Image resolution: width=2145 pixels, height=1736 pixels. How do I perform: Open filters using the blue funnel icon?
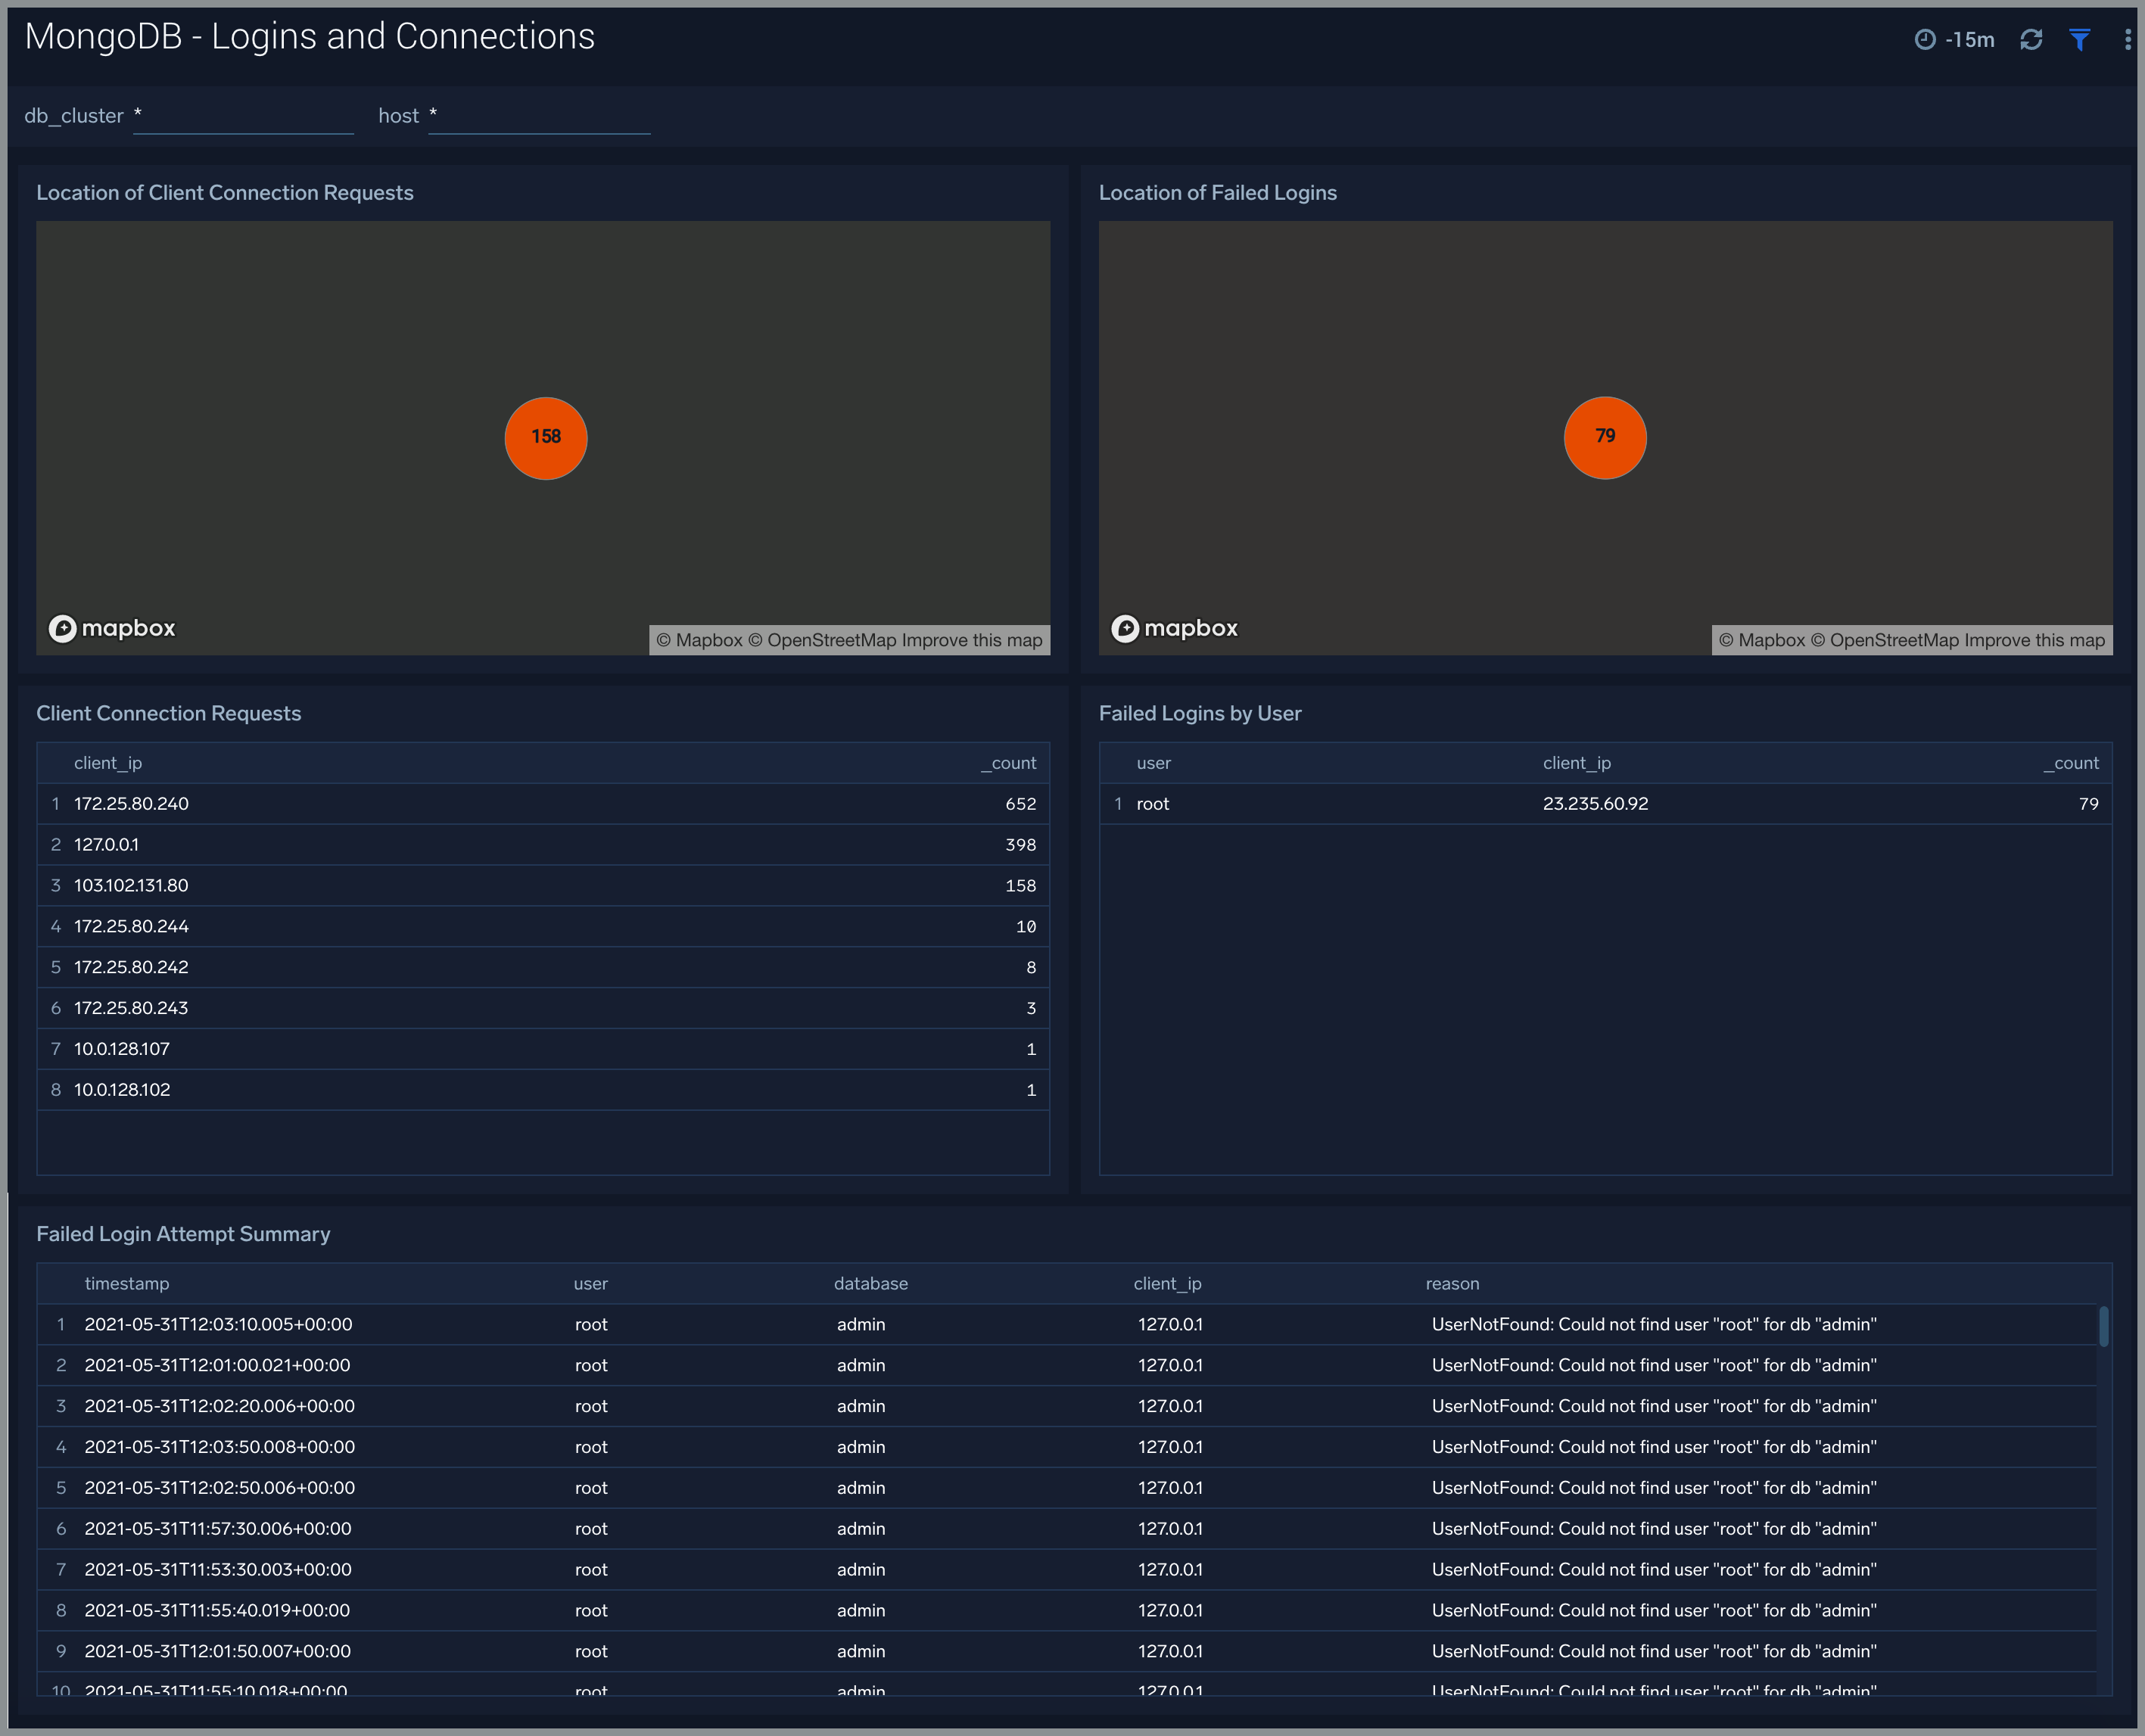coord(2080,40)
